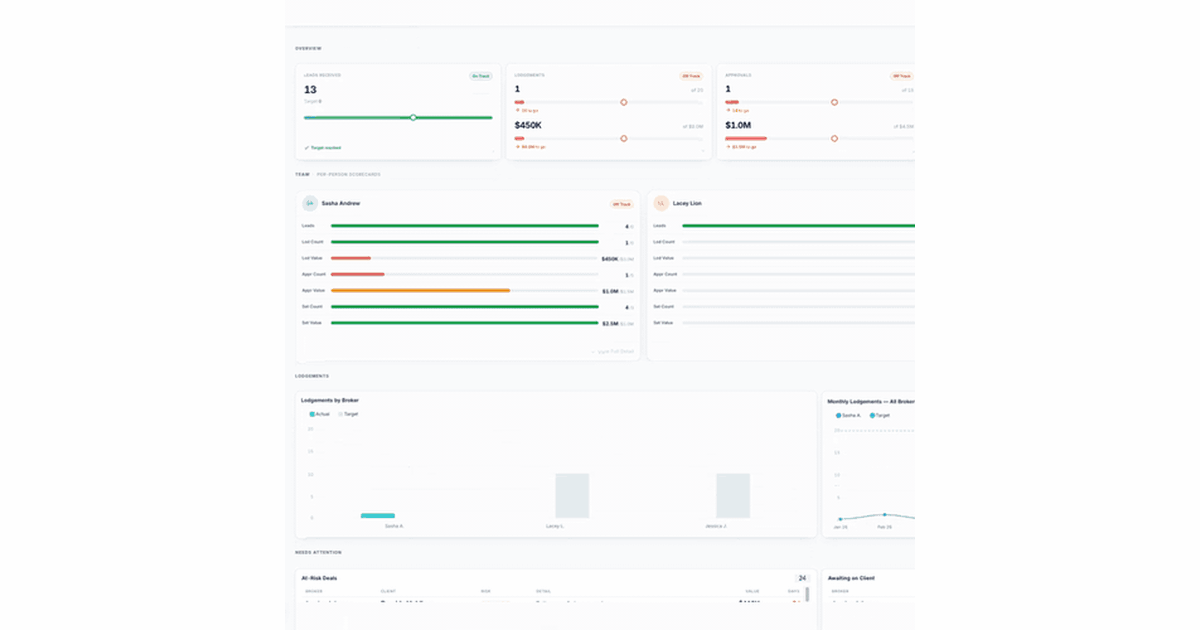Click Sasha Andrew's Set Value $2.5M figure
Screen dimensions: 1200x630
(610, 323)
